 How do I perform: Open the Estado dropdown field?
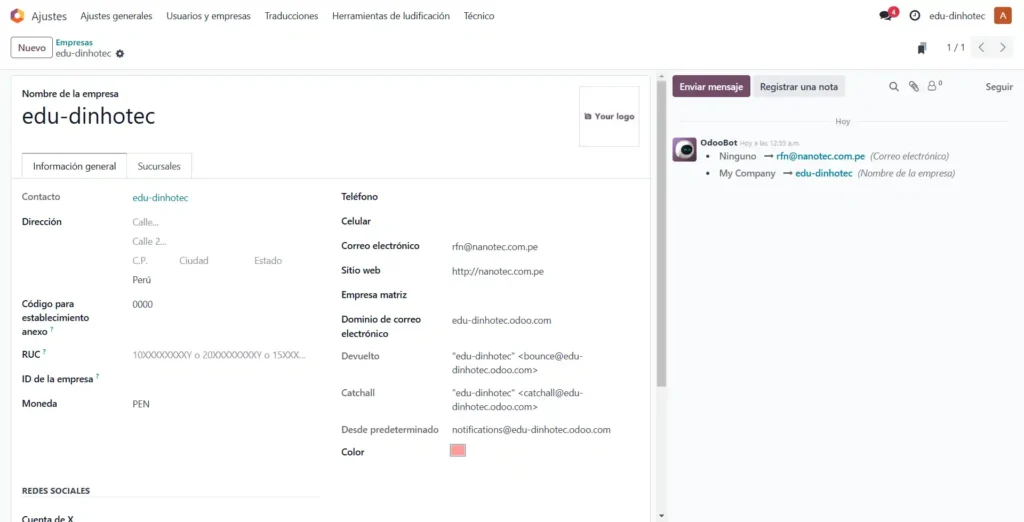[x=286, y=261]
